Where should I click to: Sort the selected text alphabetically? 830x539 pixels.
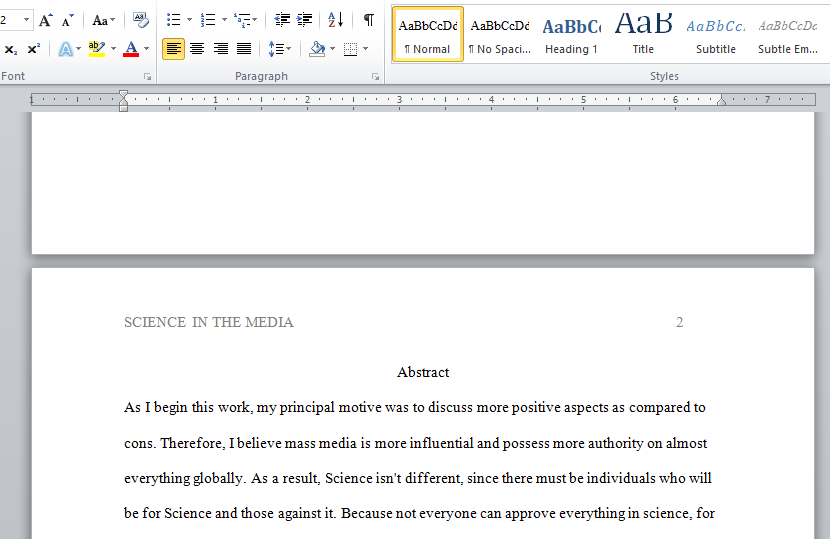pyautogui.click(x=336, y=21)
